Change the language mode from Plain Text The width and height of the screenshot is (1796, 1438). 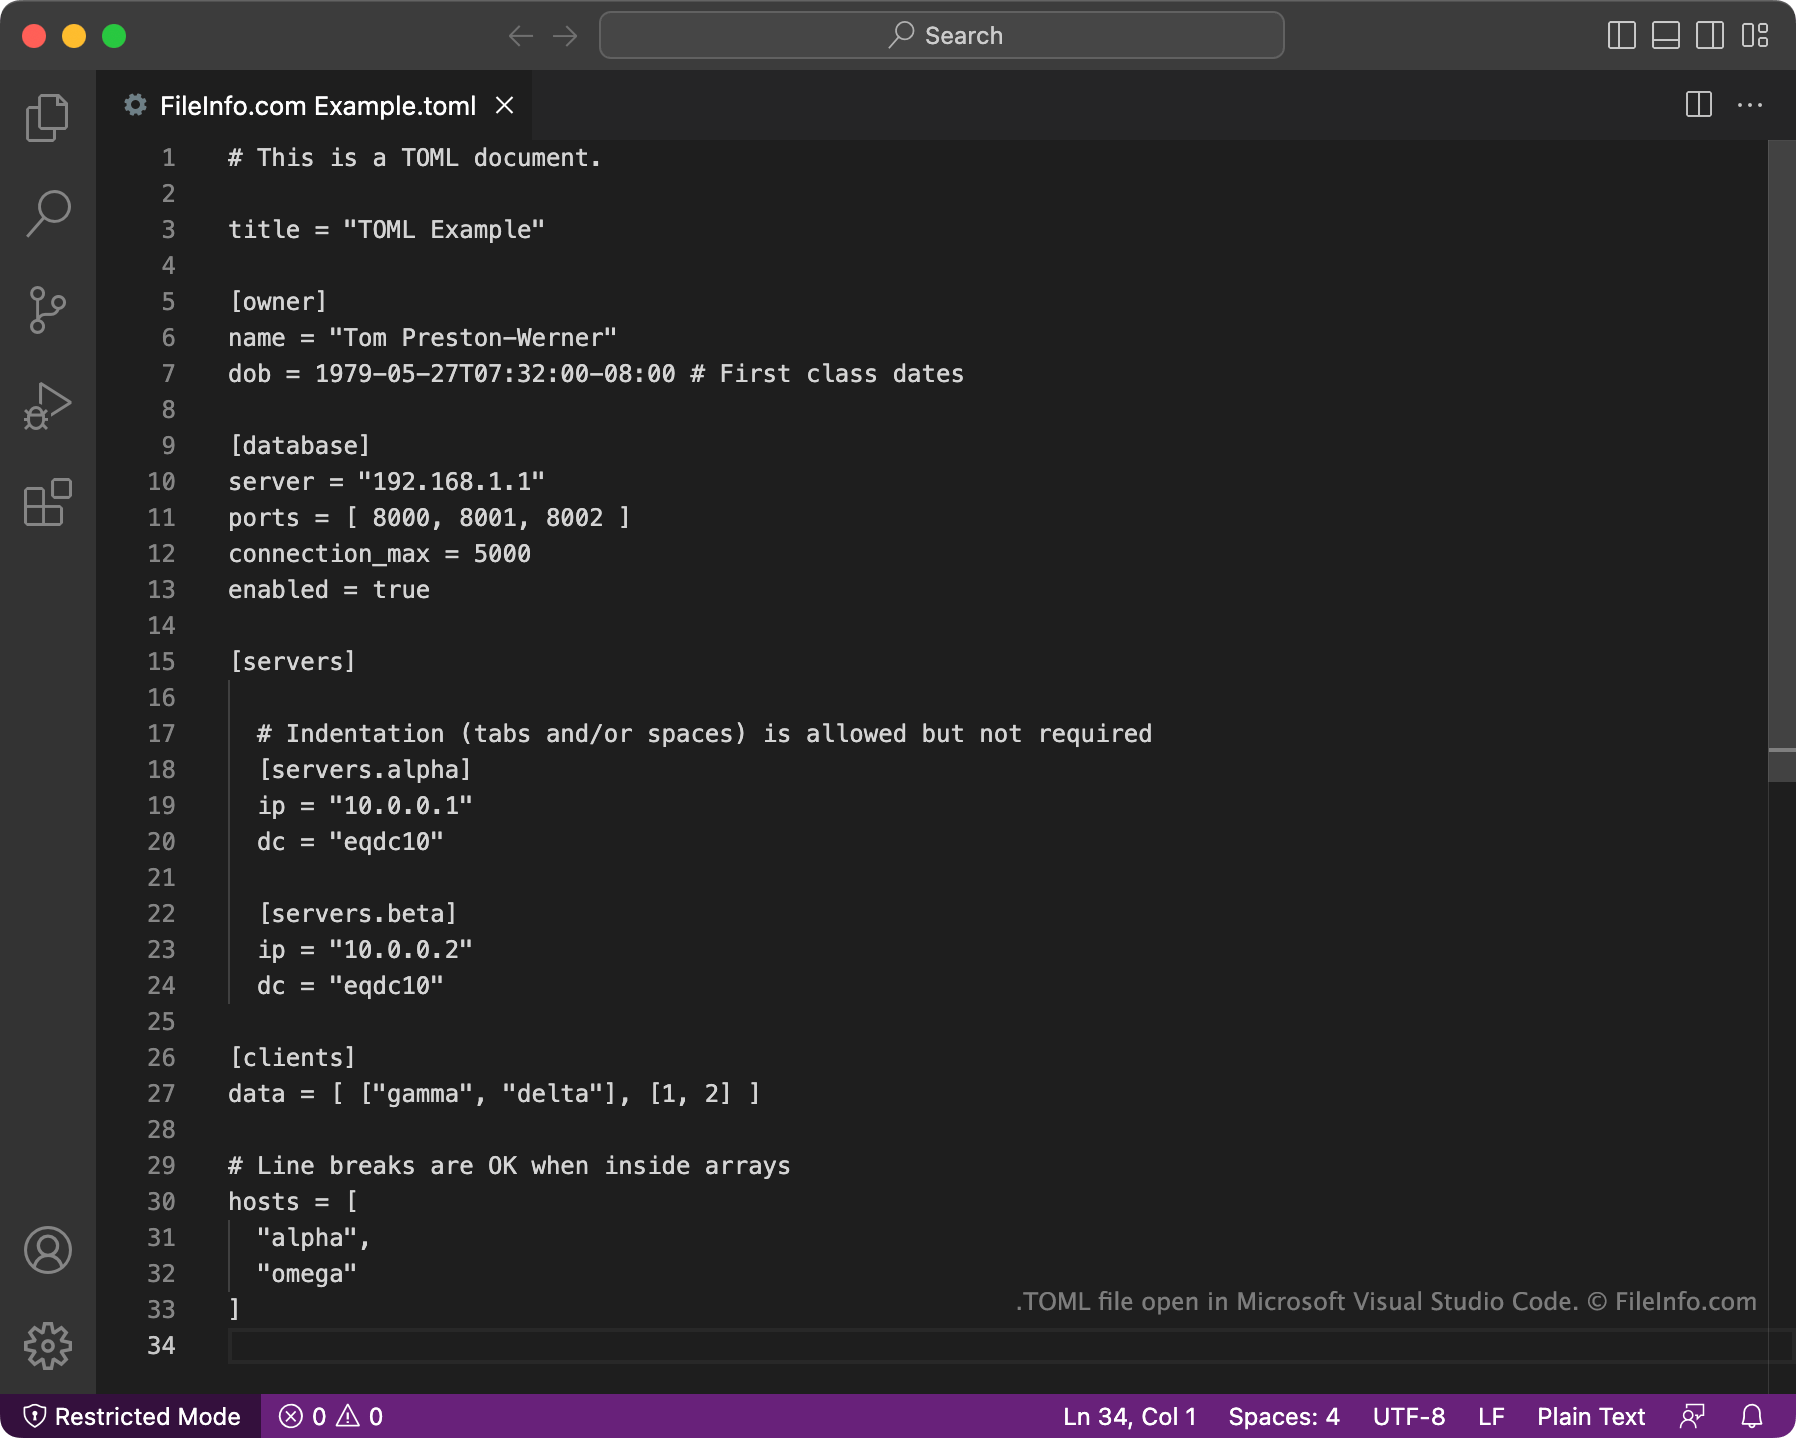[x=1590, y=1416]
